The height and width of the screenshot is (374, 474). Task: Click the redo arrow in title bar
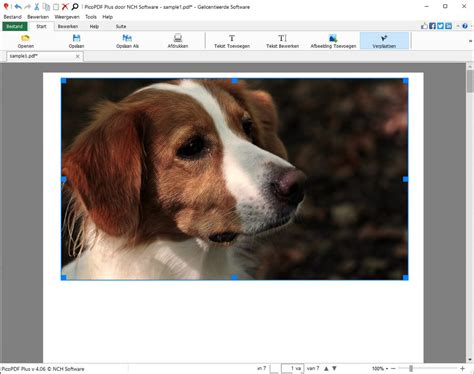[27, 6]
